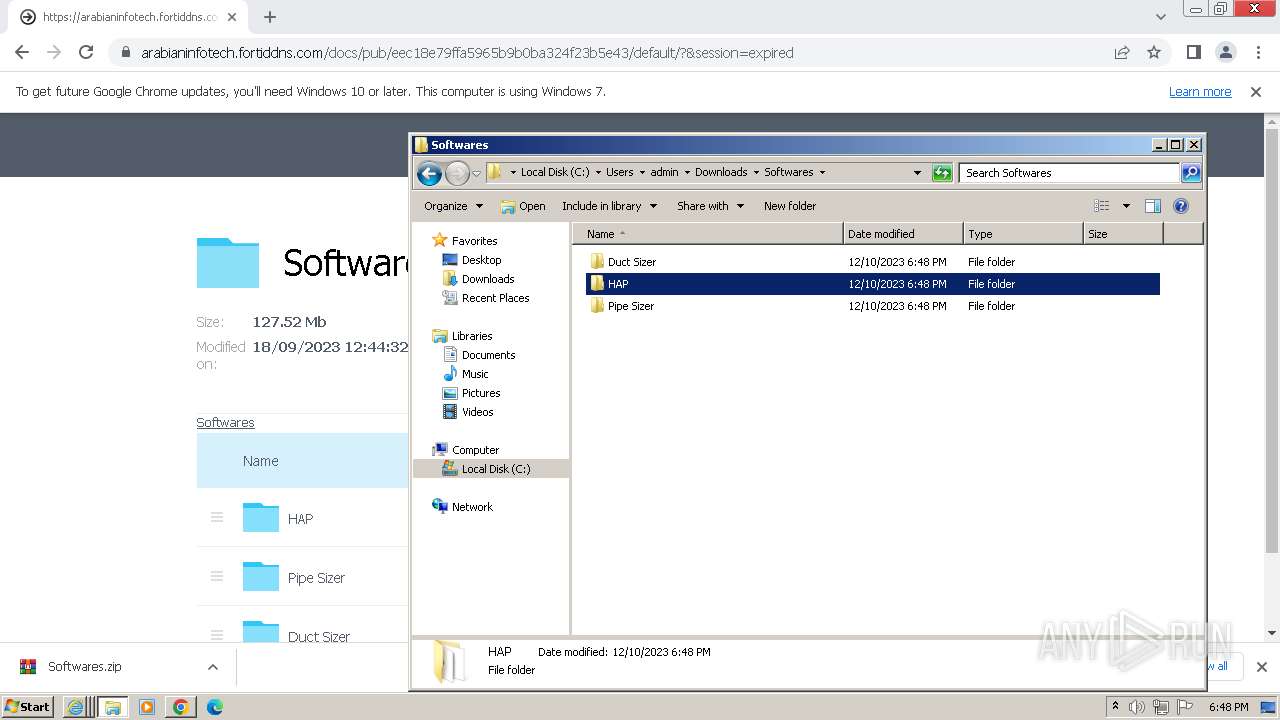This screenshot has height=720, width=1280.
Task: Create a New folder
Action: coord(790,206)
